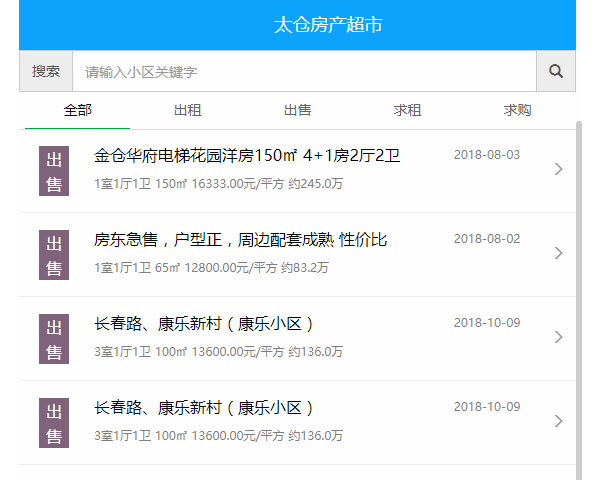600x480 pixels.
Task: Open the 金仓华府 listing via its arrow chevron
Action: click(x=558, y=169)
